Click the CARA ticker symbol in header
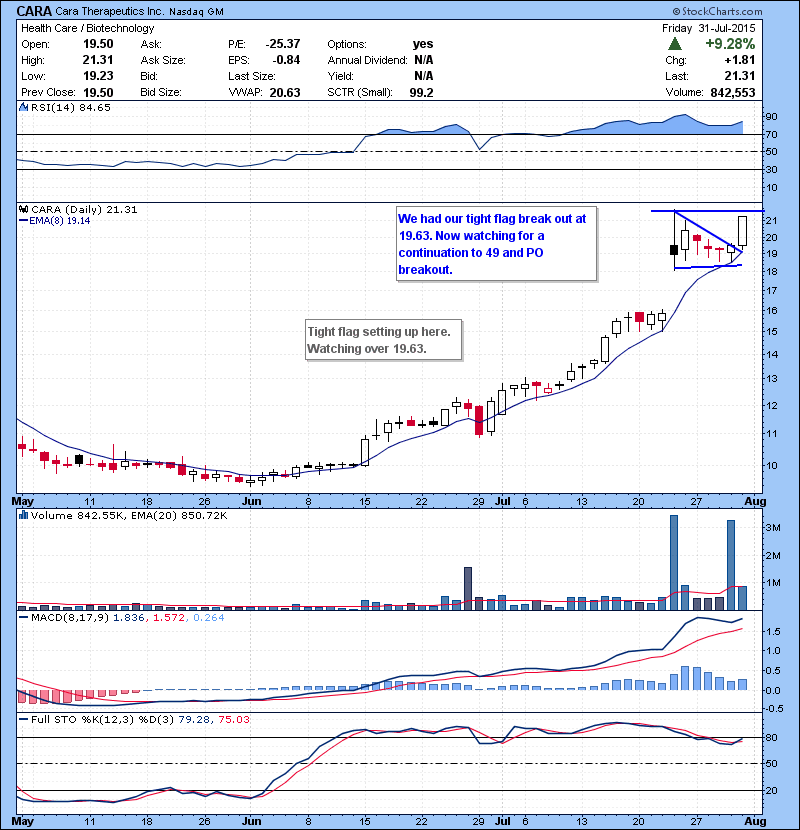Image resolution: width=800 pixels, height=830 pixels. 34,11
